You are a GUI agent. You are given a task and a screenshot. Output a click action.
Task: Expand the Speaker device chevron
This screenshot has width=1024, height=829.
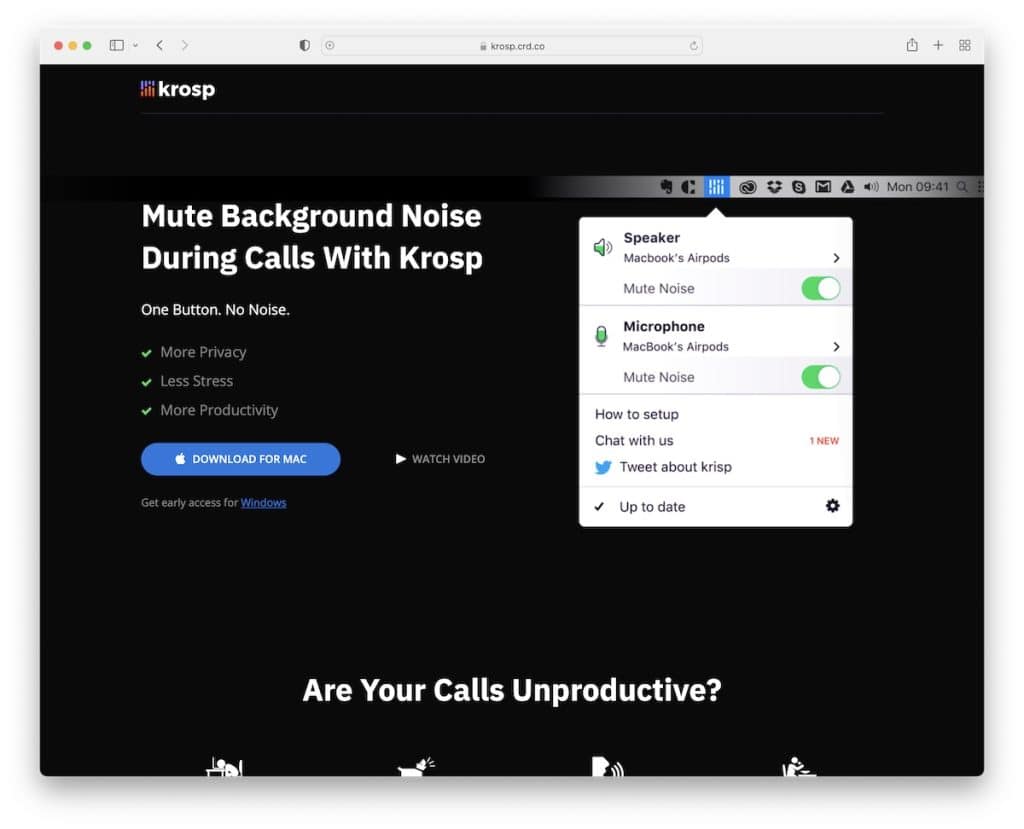(836, 258)
